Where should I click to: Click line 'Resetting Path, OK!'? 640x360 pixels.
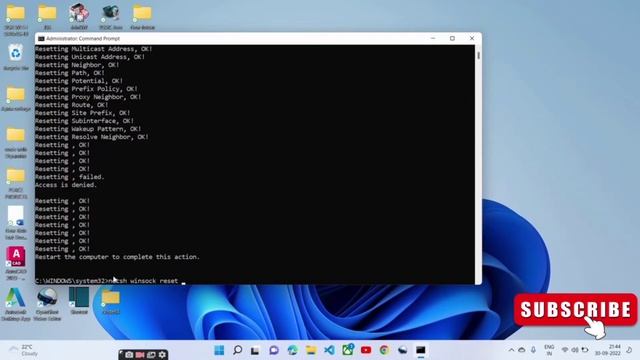(70, 73)
